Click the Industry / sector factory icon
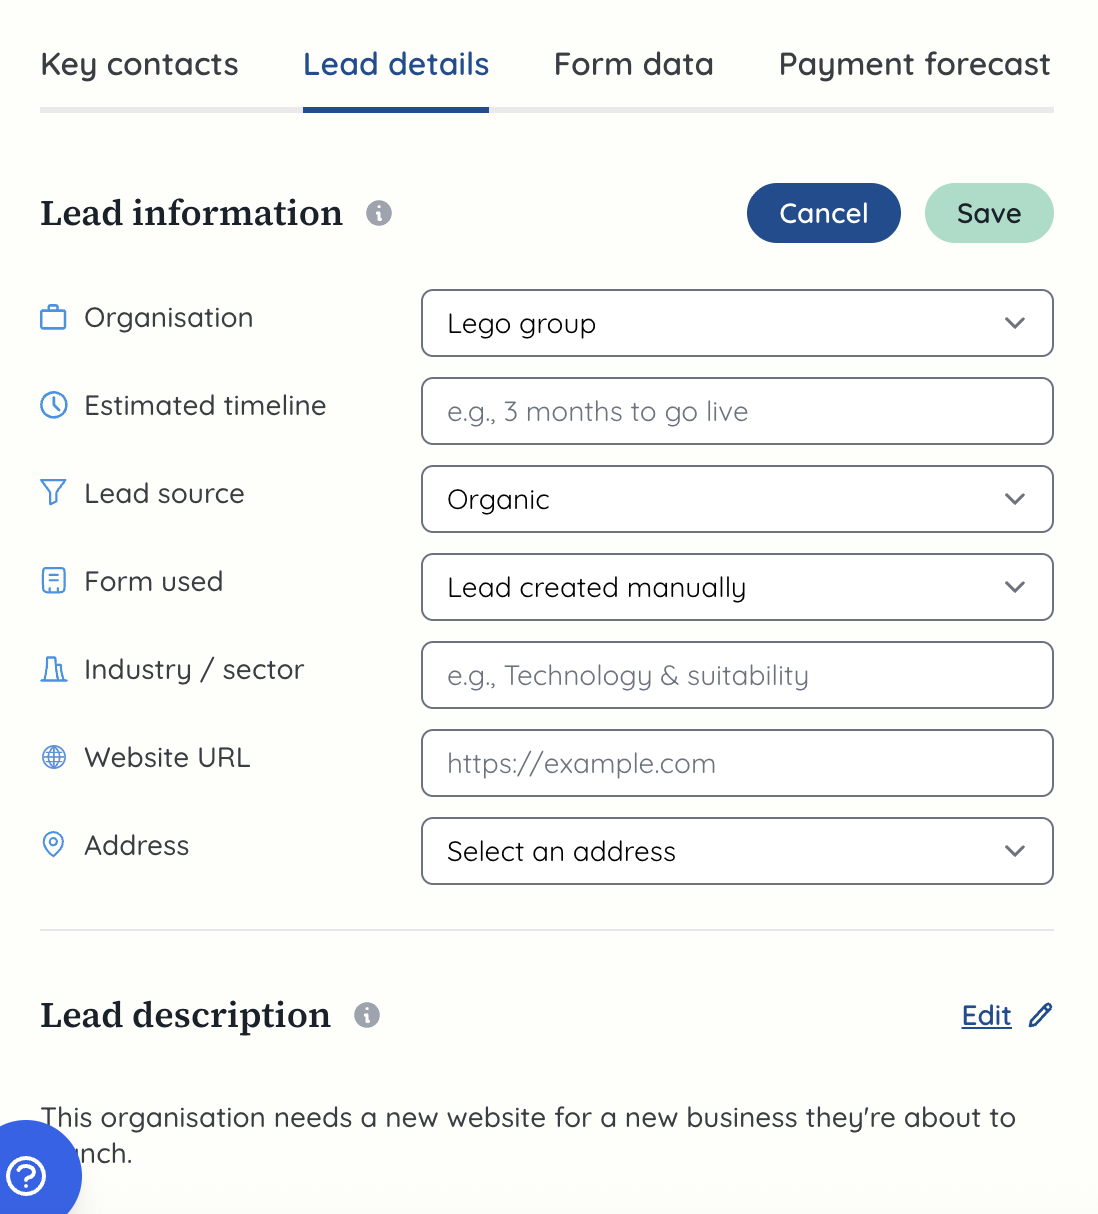Screen dimensions: 1098x1214 53,668
